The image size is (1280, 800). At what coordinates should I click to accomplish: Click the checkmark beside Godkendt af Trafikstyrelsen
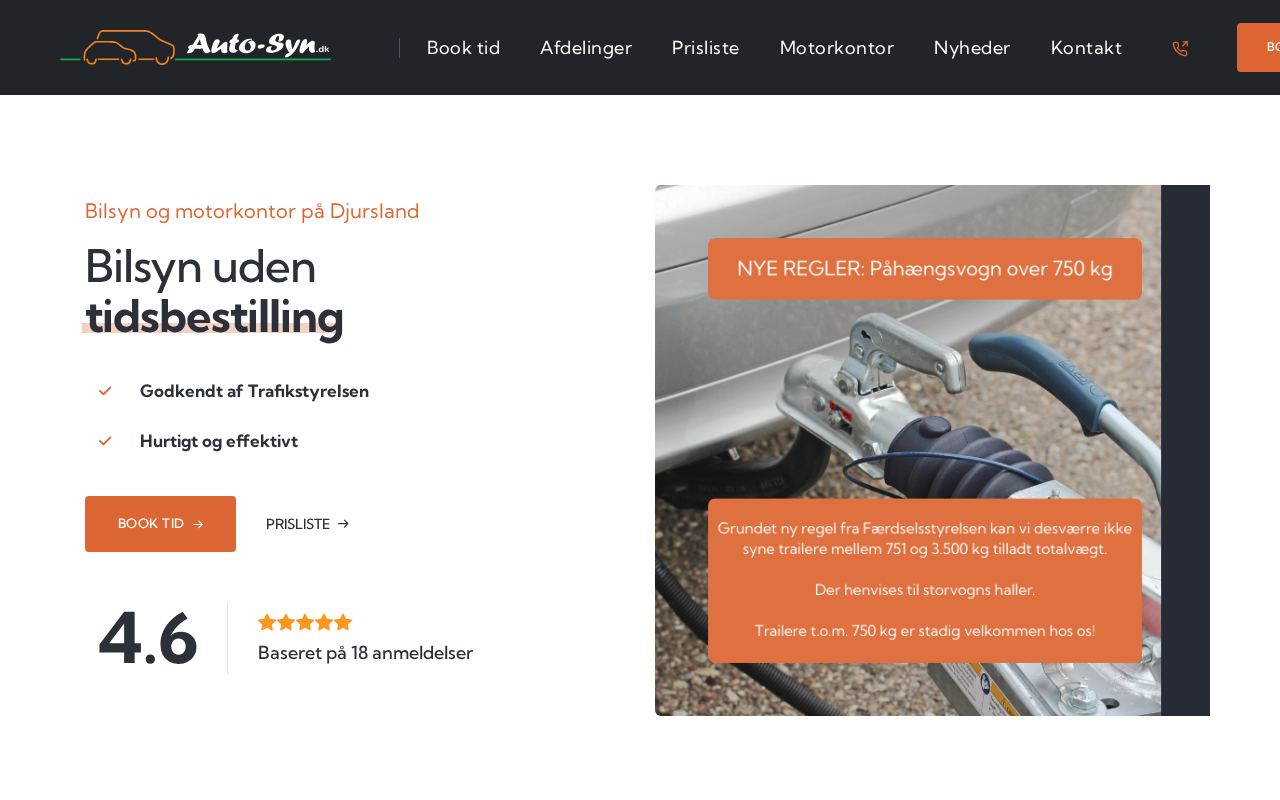point(105,391)
